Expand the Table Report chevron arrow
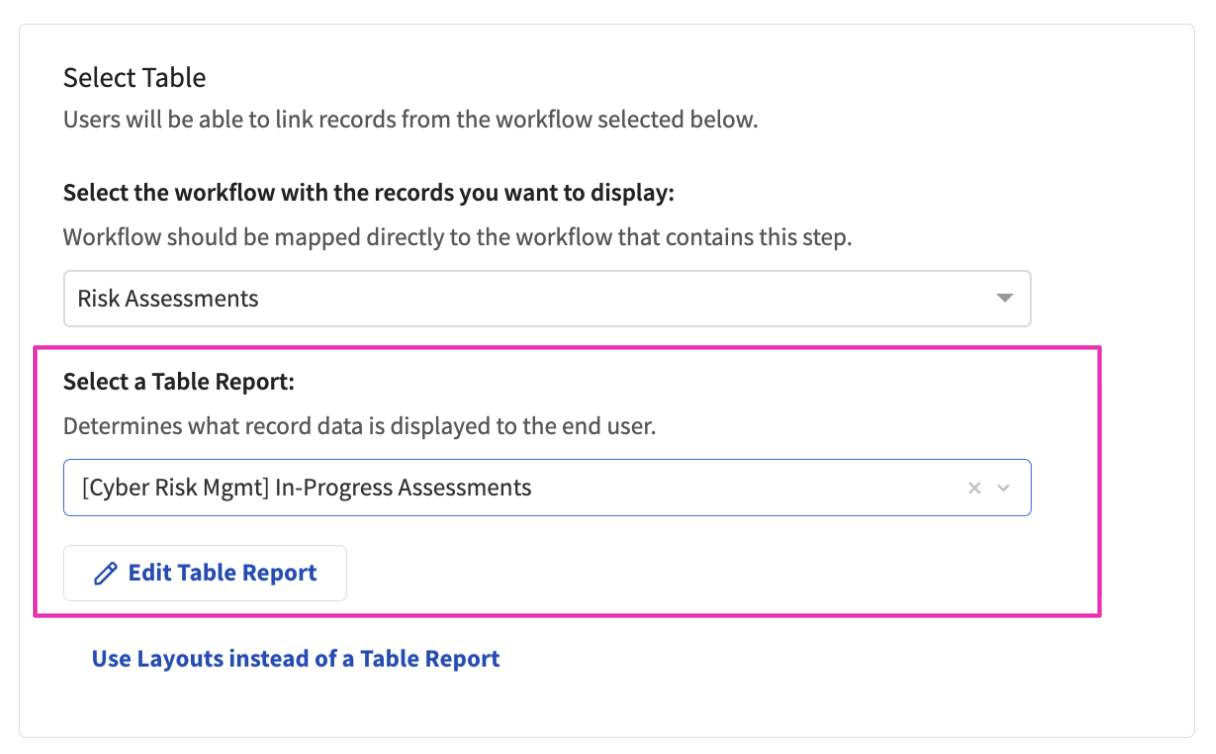 click(1004, 488)
